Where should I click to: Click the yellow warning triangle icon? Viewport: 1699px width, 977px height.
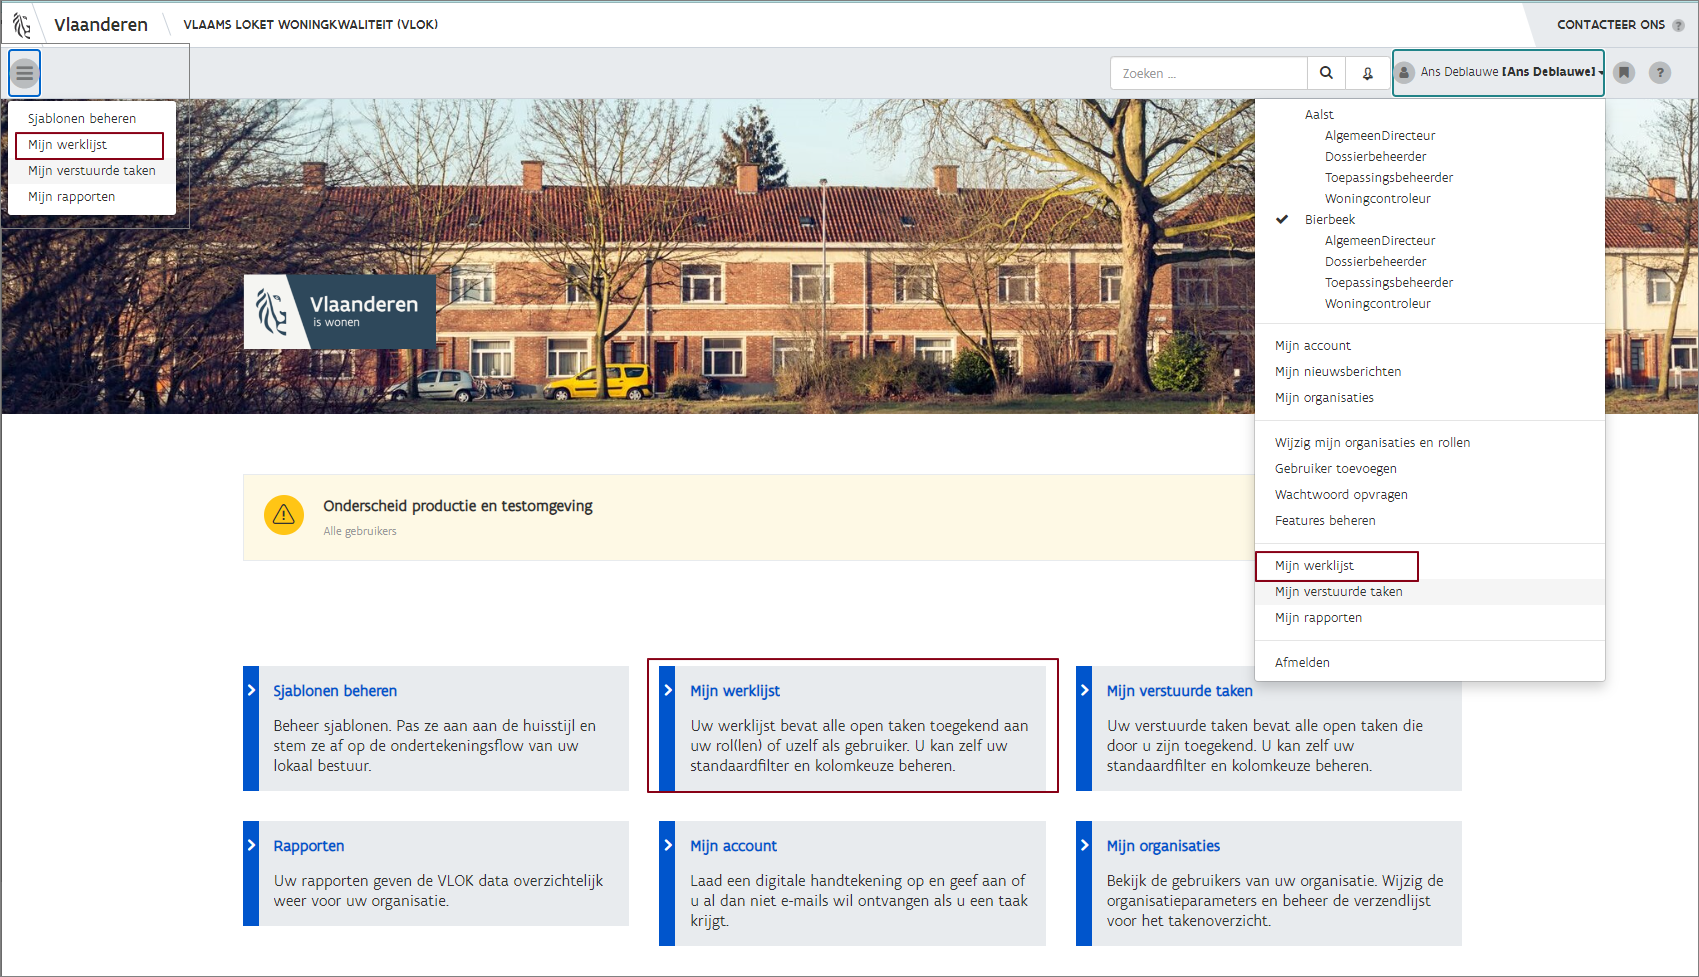coord(284,515)
